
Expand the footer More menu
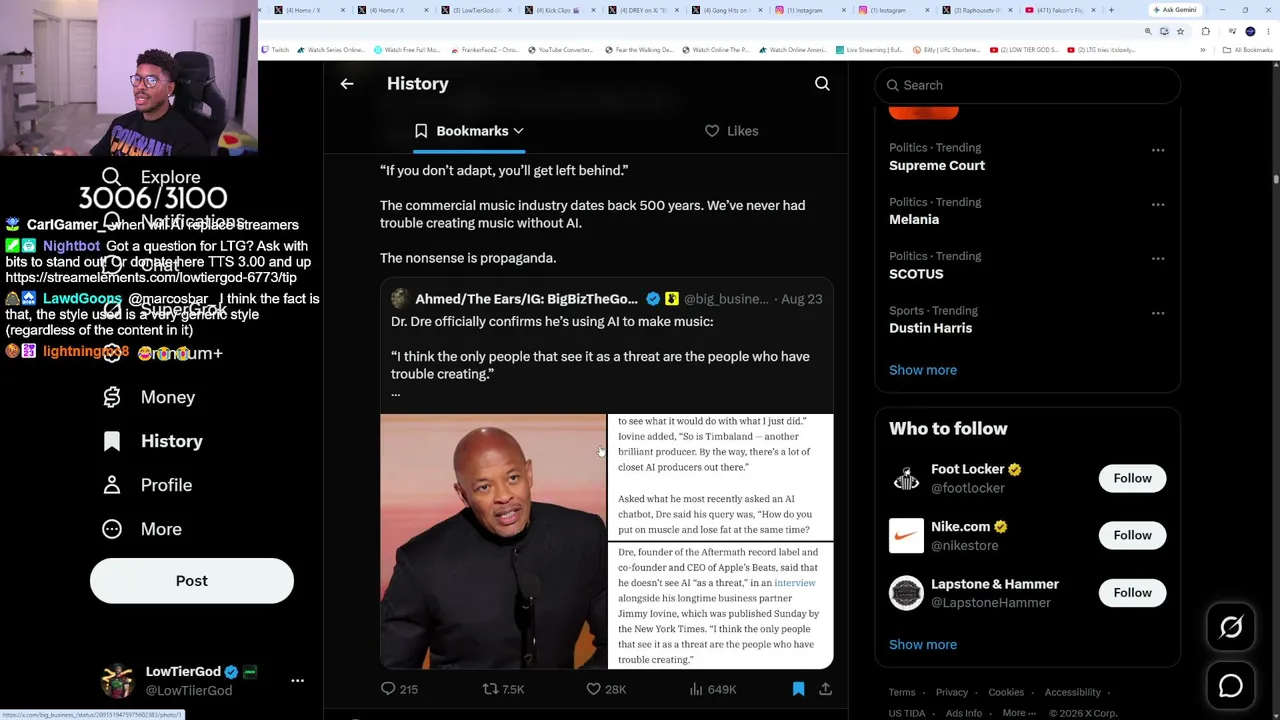(x=1019, y=713)
